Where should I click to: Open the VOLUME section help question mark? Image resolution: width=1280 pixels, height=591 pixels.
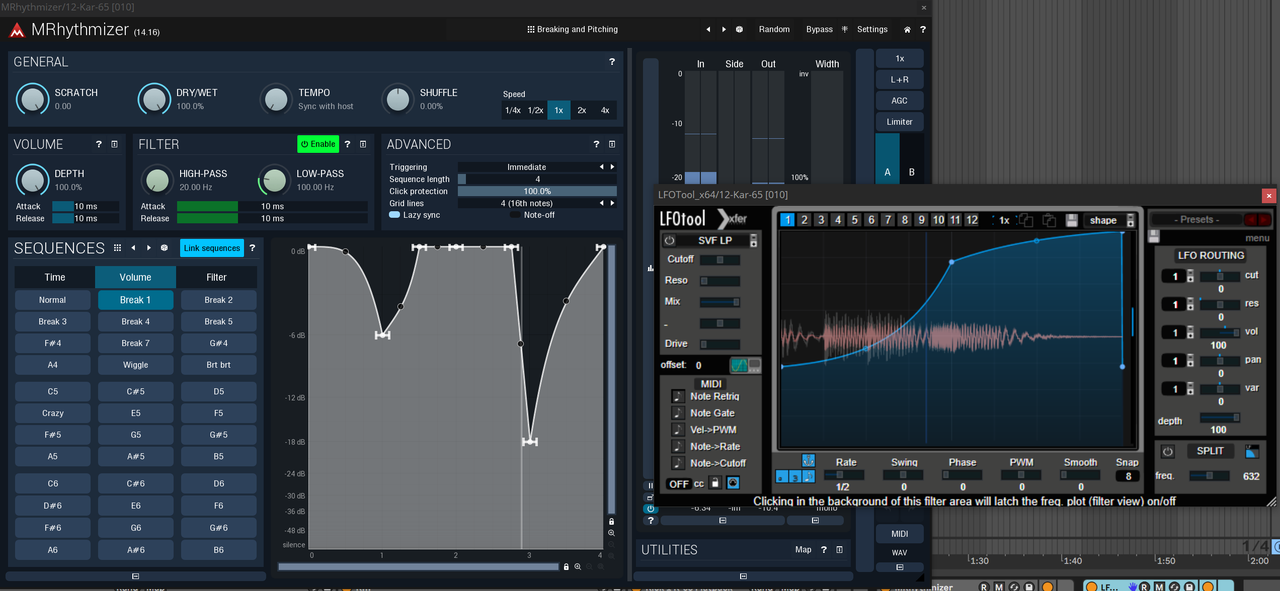point(98,144)
